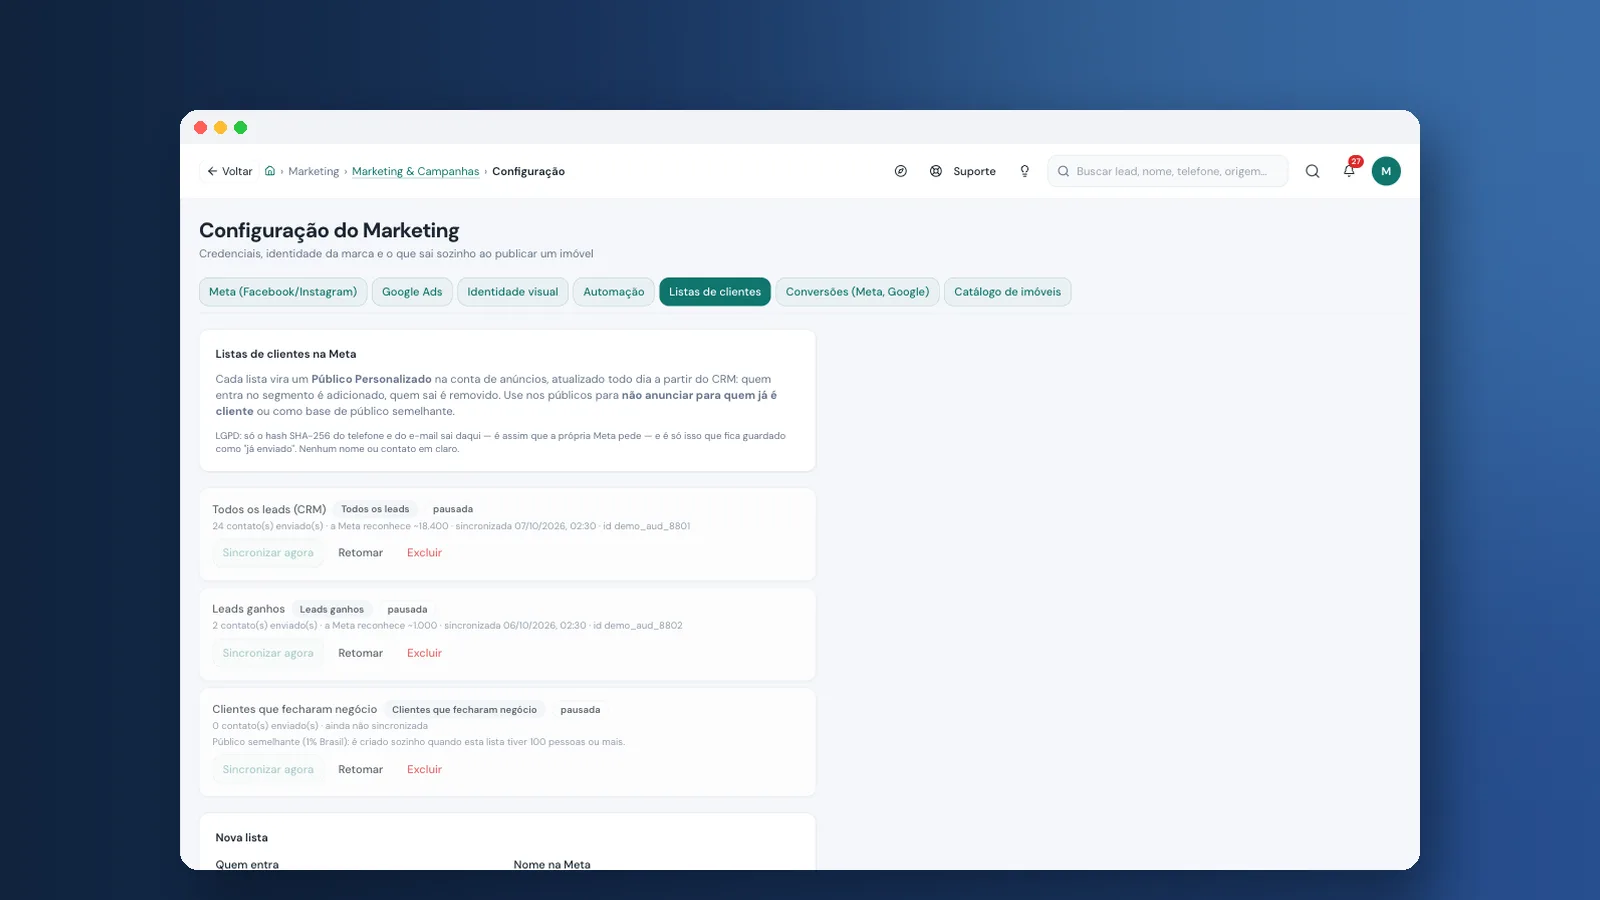The image size is (1600, 900).
Task: Click the home icon in the breadcrumb
Action: (270, 171)
